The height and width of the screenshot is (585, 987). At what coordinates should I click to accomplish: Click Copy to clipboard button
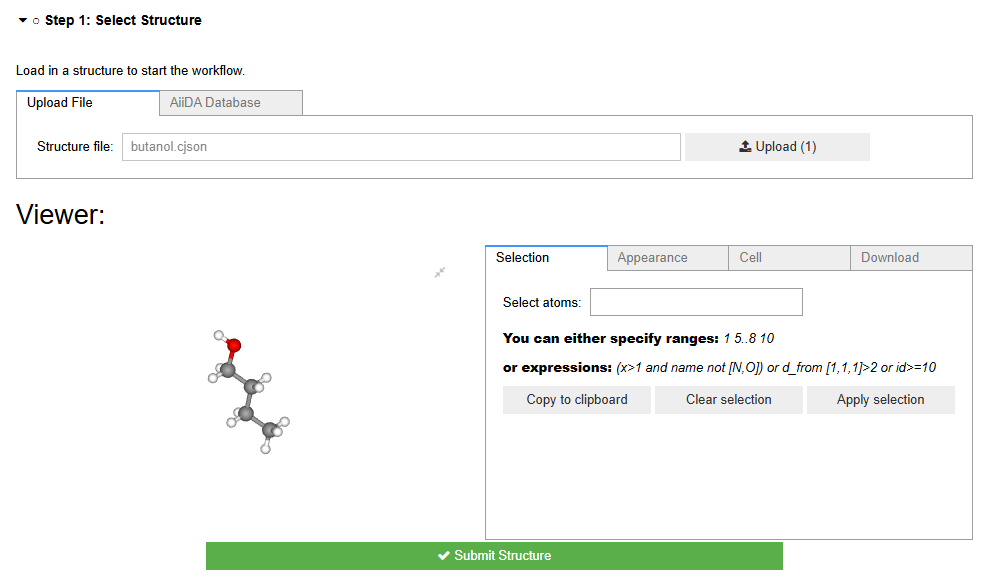click(577, 400)
